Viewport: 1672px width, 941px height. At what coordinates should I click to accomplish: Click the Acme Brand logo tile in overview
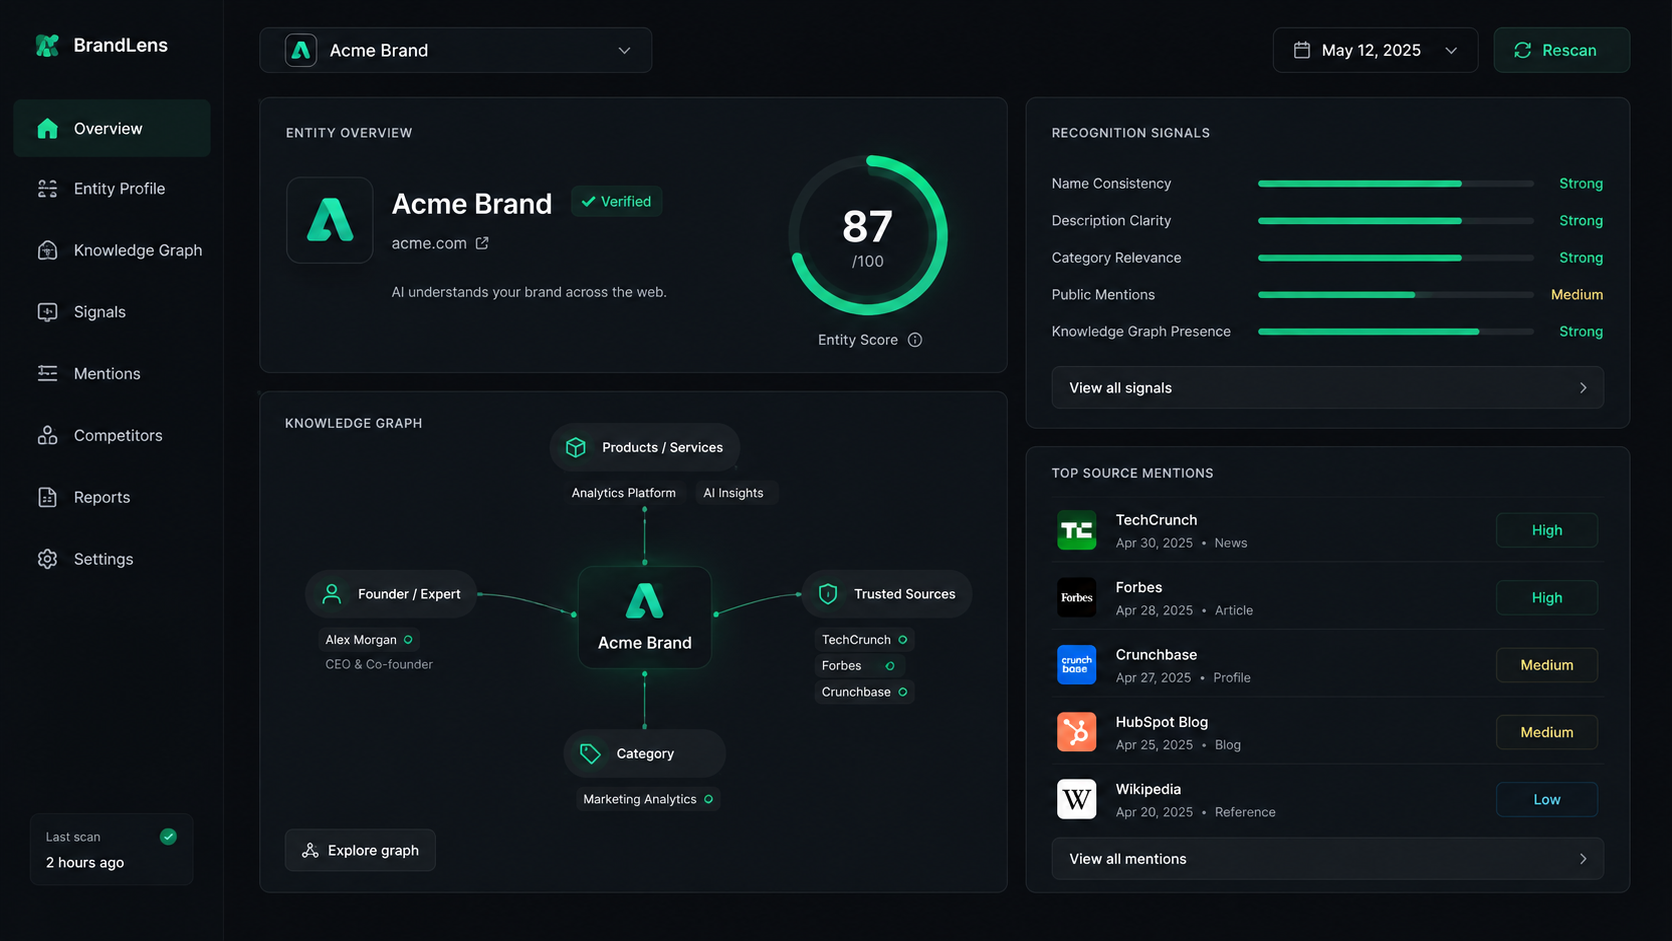pyautogui.click(x=330, y=220)
